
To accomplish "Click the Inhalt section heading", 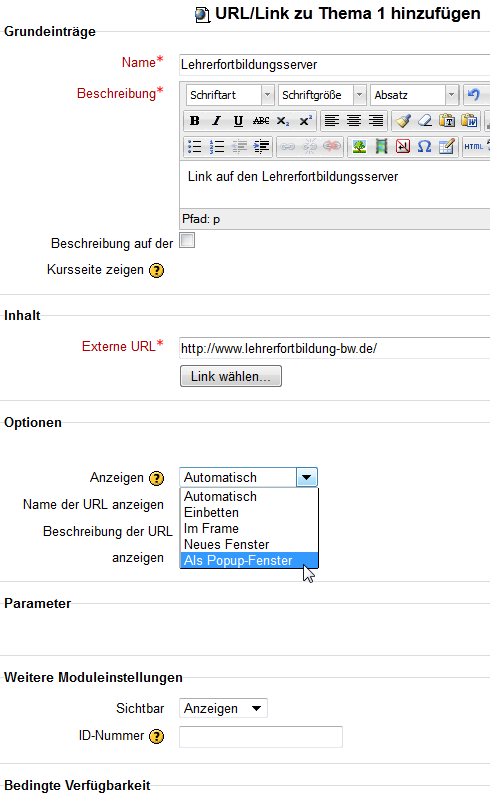I will (x=22, y=315).
